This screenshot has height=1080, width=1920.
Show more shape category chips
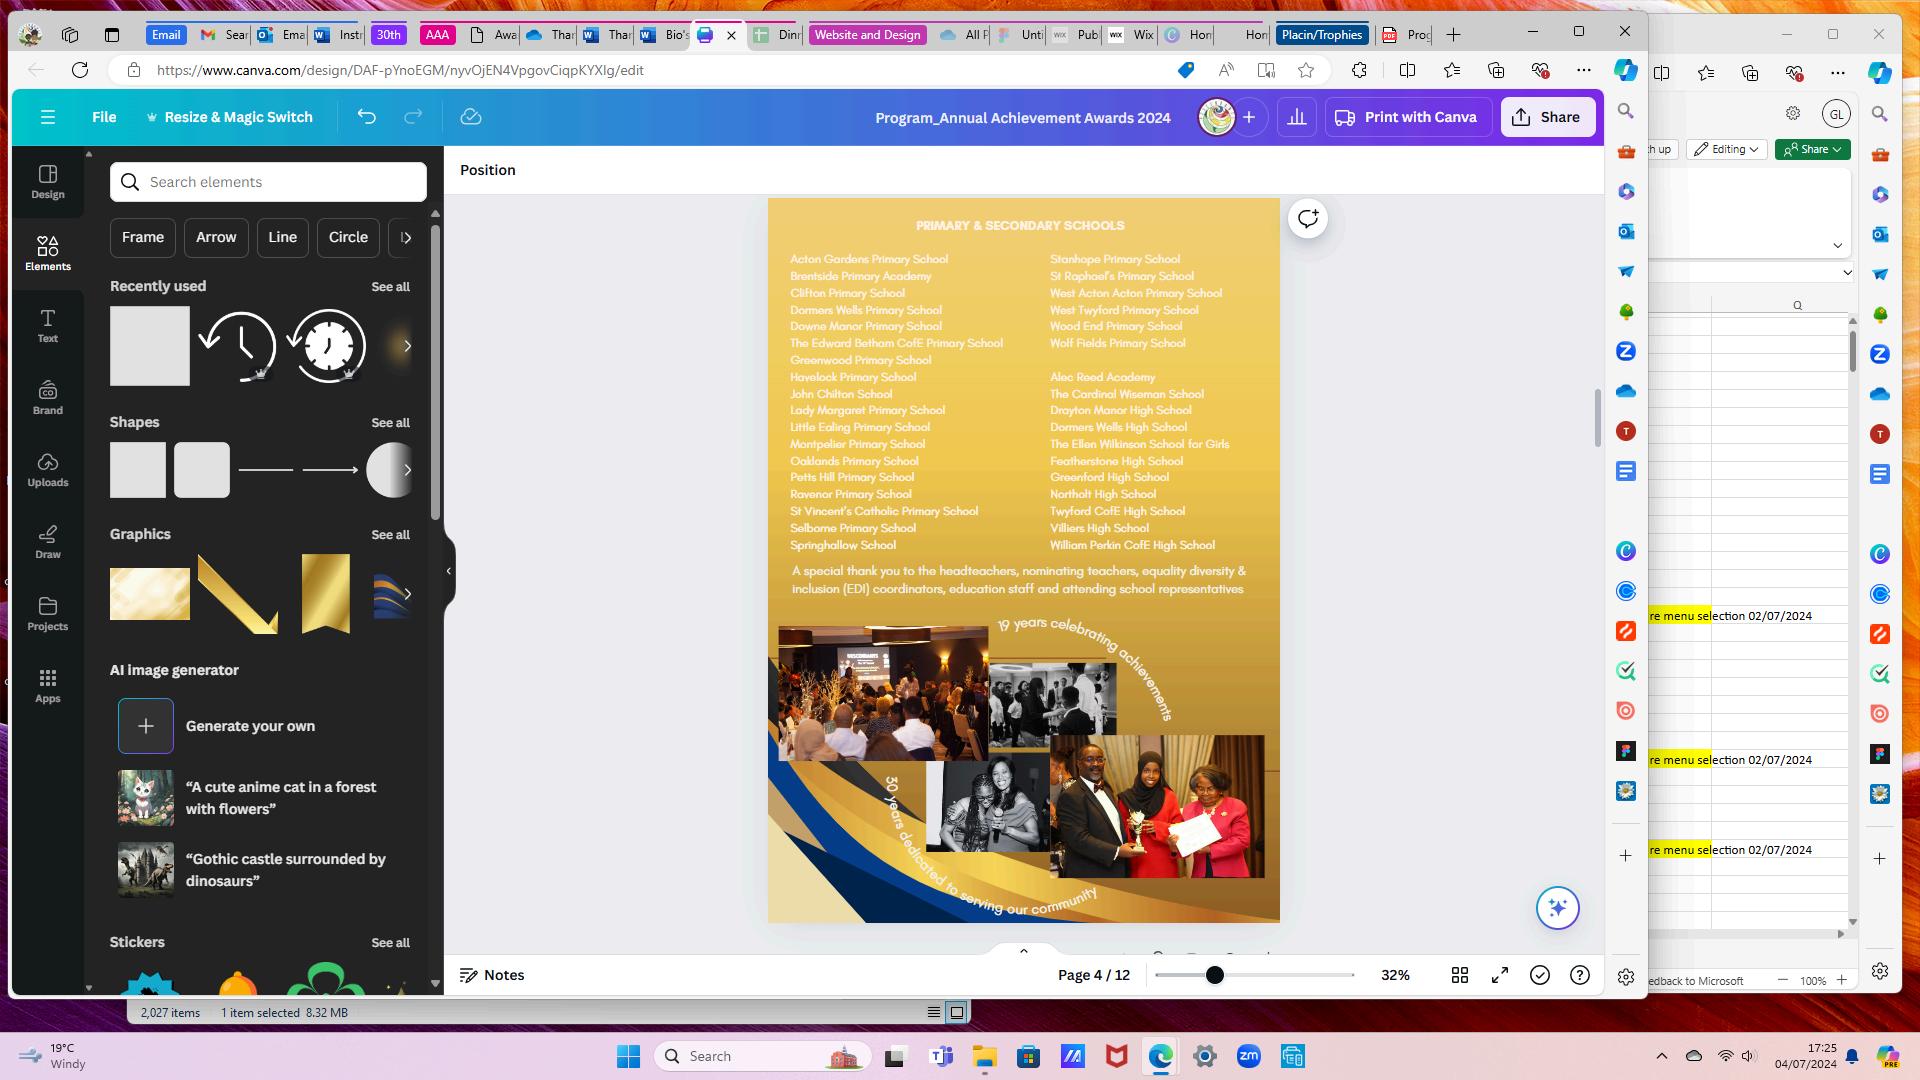[x=405, y=238]
